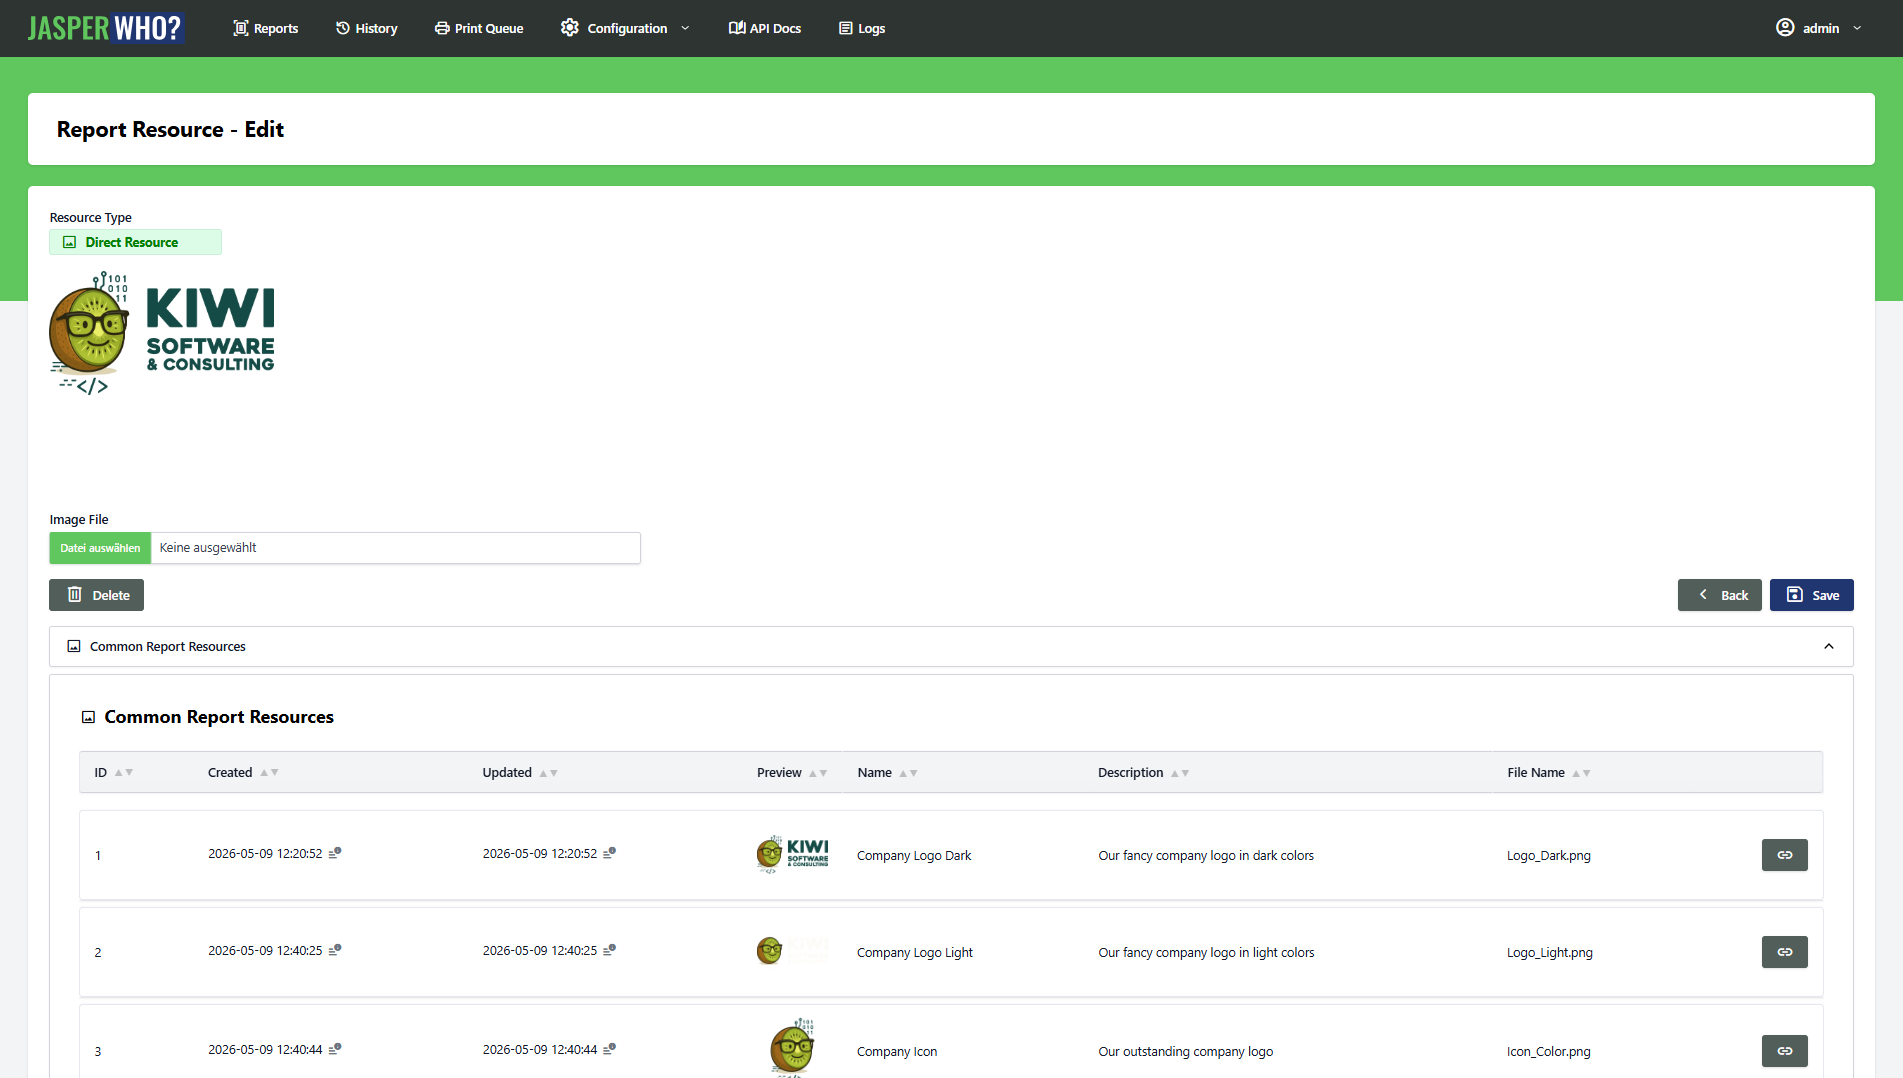Click the Company Logo Dark preview thumbnail

tap(793, 855)
